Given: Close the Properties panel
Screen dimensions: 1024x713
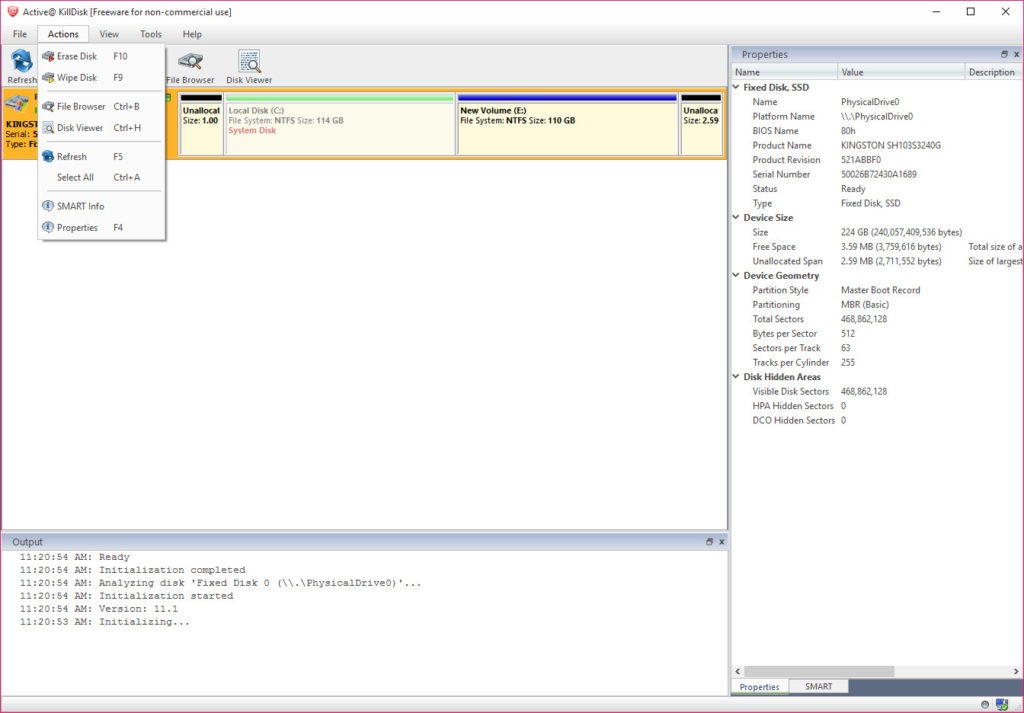Looking at the screenshot, I should (1016, 55).
